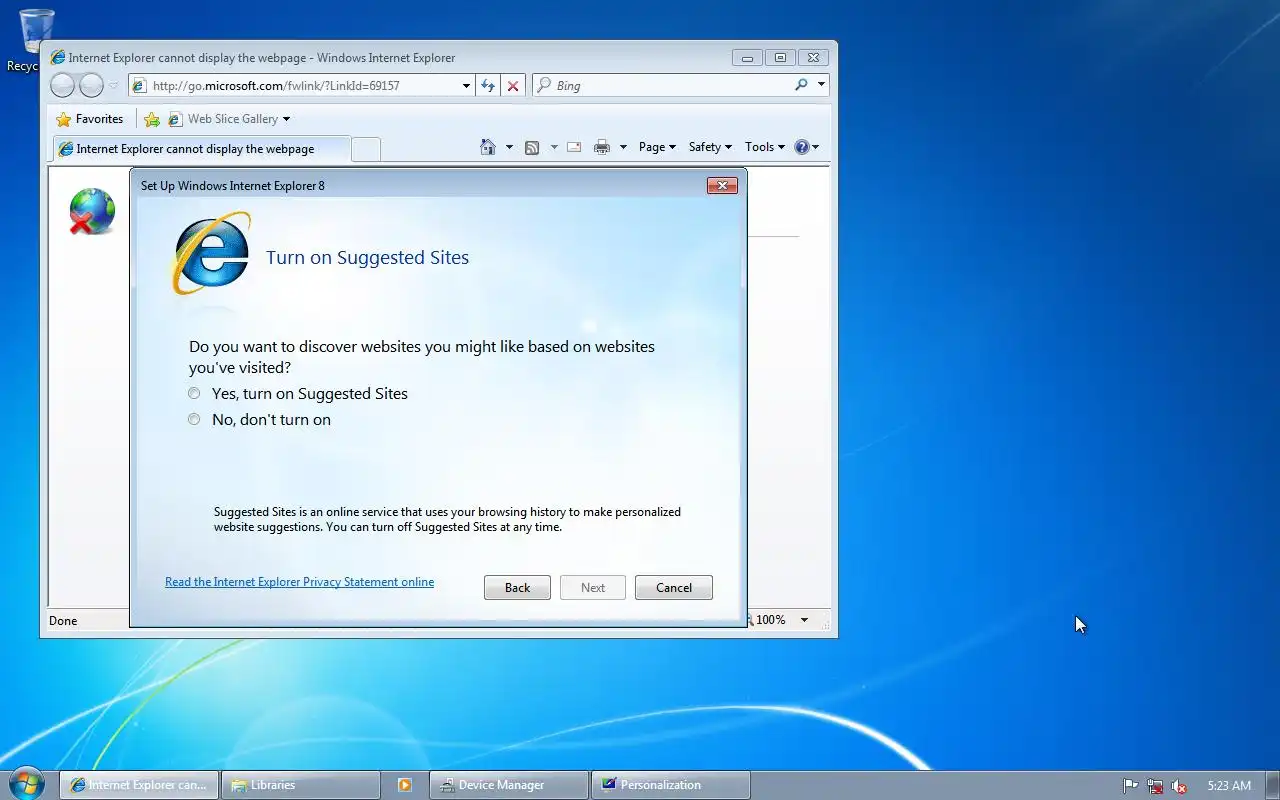Click the Back button in setup dialog
This screenshot has width=1280, height=800.
(x=517, y=587)
